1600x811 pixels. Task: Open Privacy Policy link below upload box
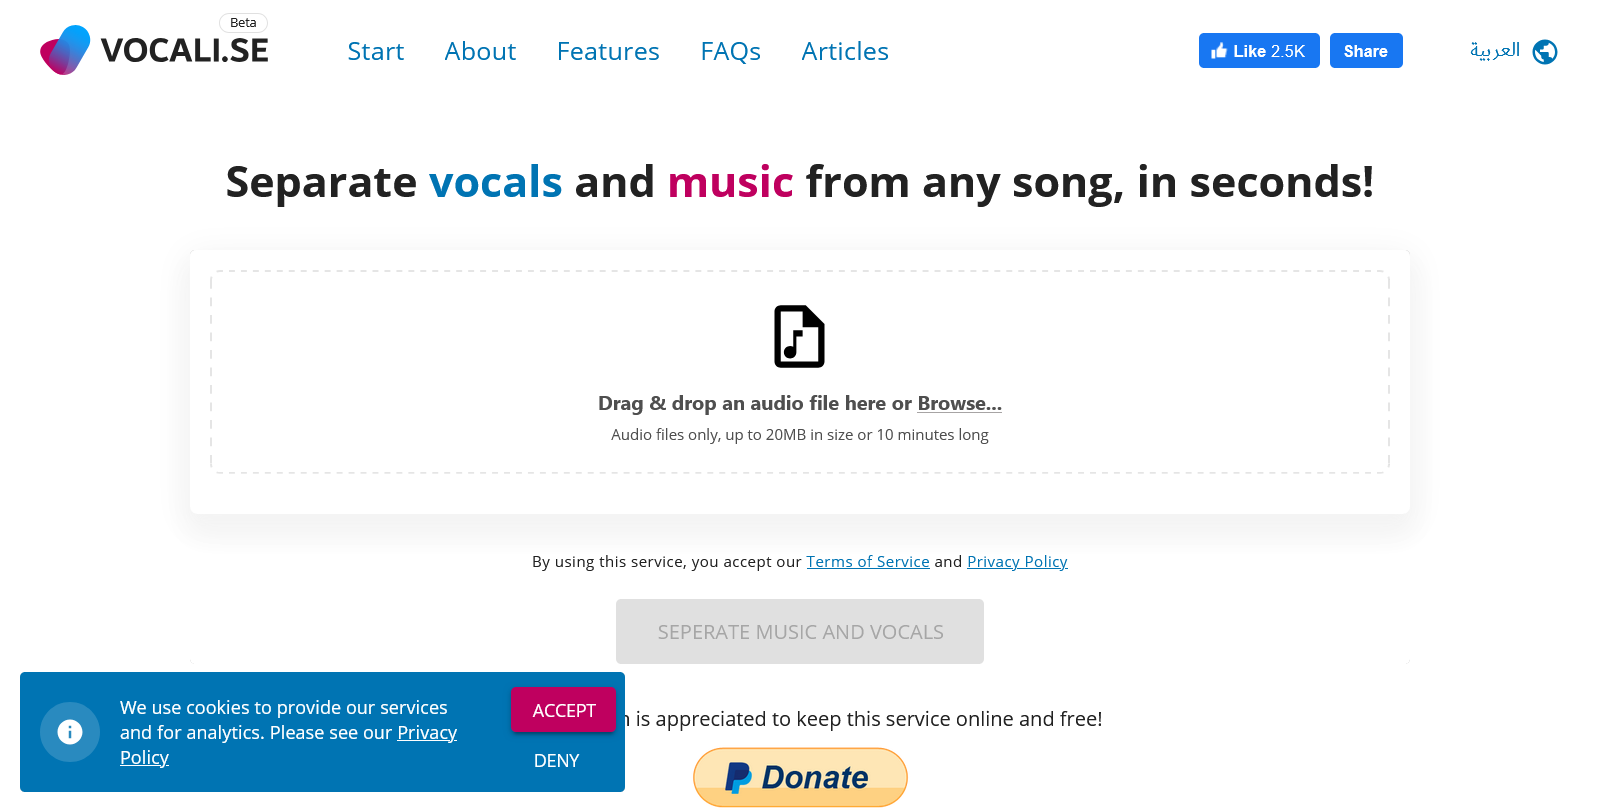(x=1017, y=562)
